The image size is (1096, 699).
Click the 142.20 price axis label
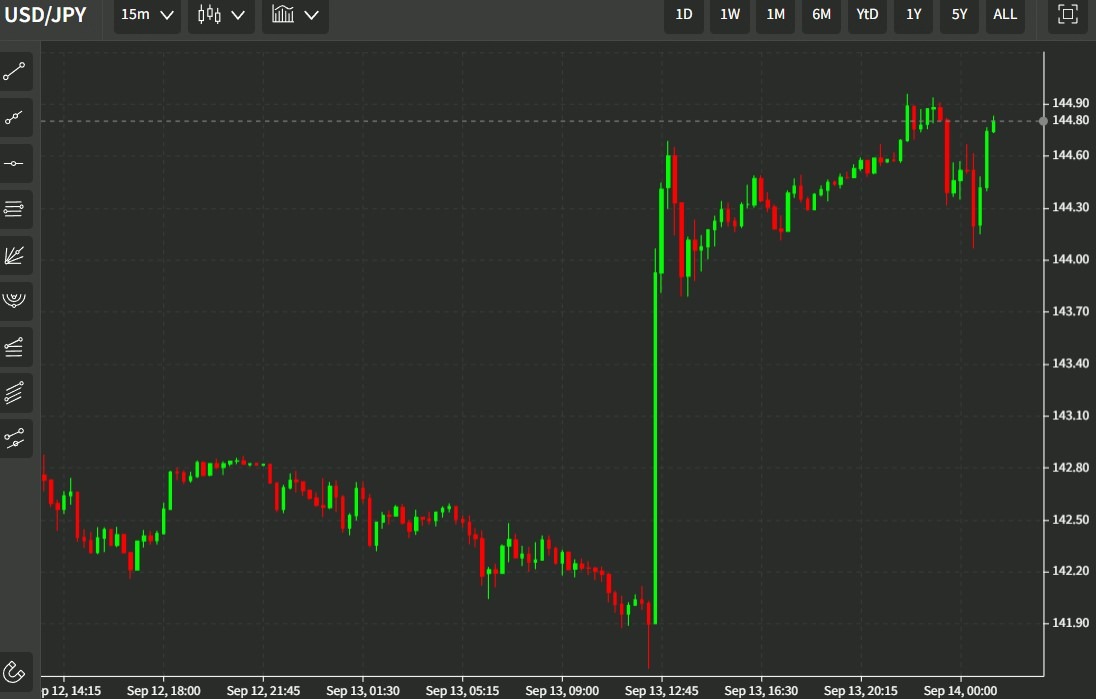1070,571
